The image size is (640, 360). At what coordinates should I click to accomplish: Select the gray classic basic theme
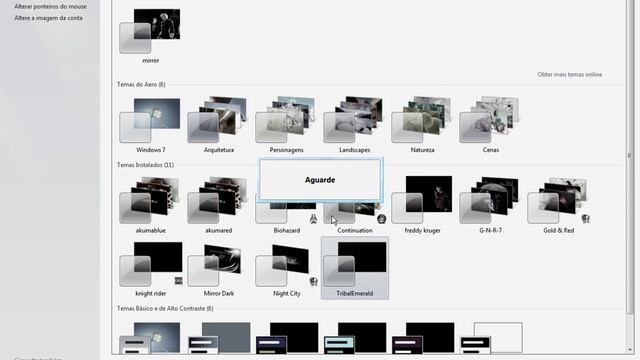pos(218,338)
